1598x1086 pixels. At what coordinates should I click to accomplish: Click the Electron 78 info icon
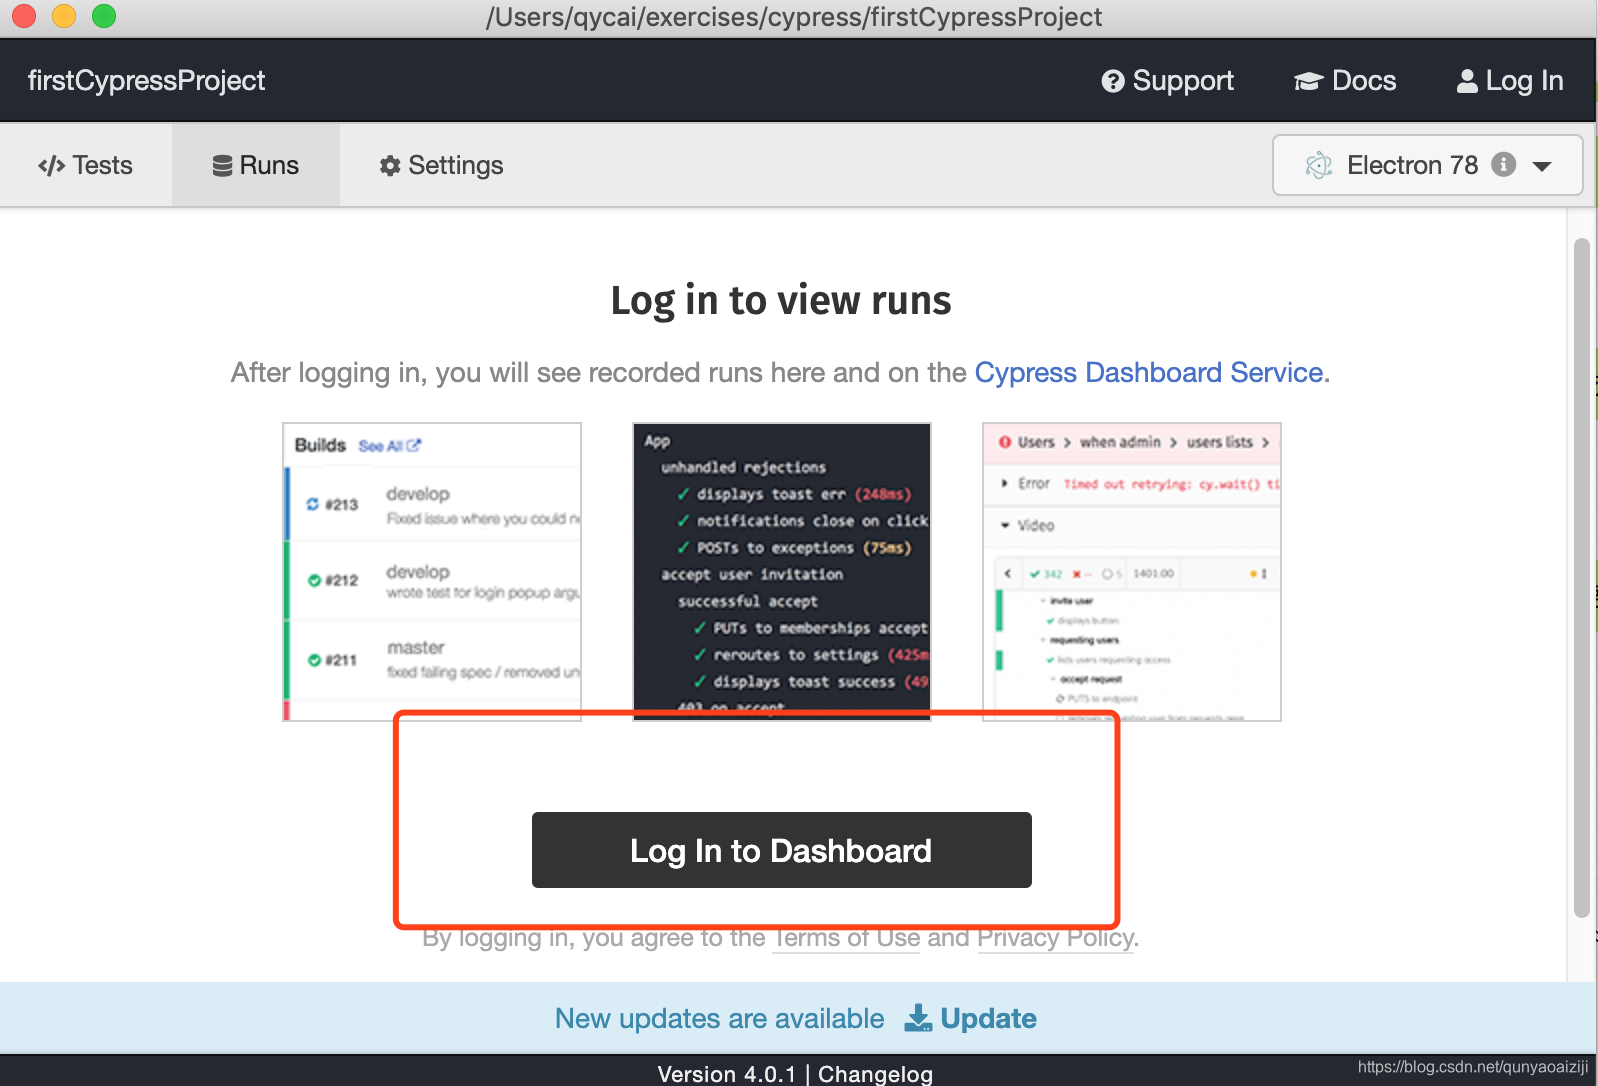tap(1503, 164)
